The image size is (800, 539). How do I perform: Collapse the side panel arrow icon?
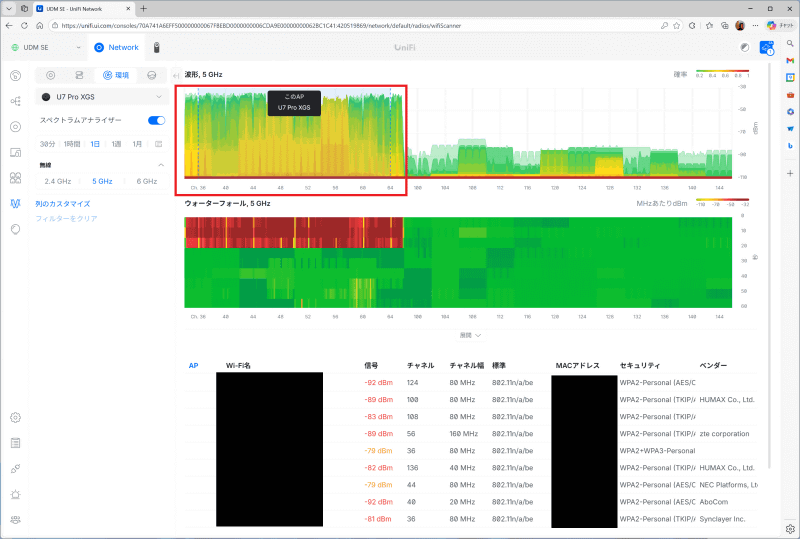[176, 76]
